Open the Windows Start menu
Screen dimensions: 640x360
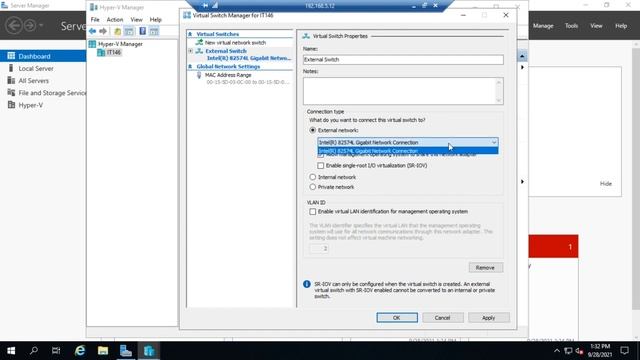click(11, 351)
